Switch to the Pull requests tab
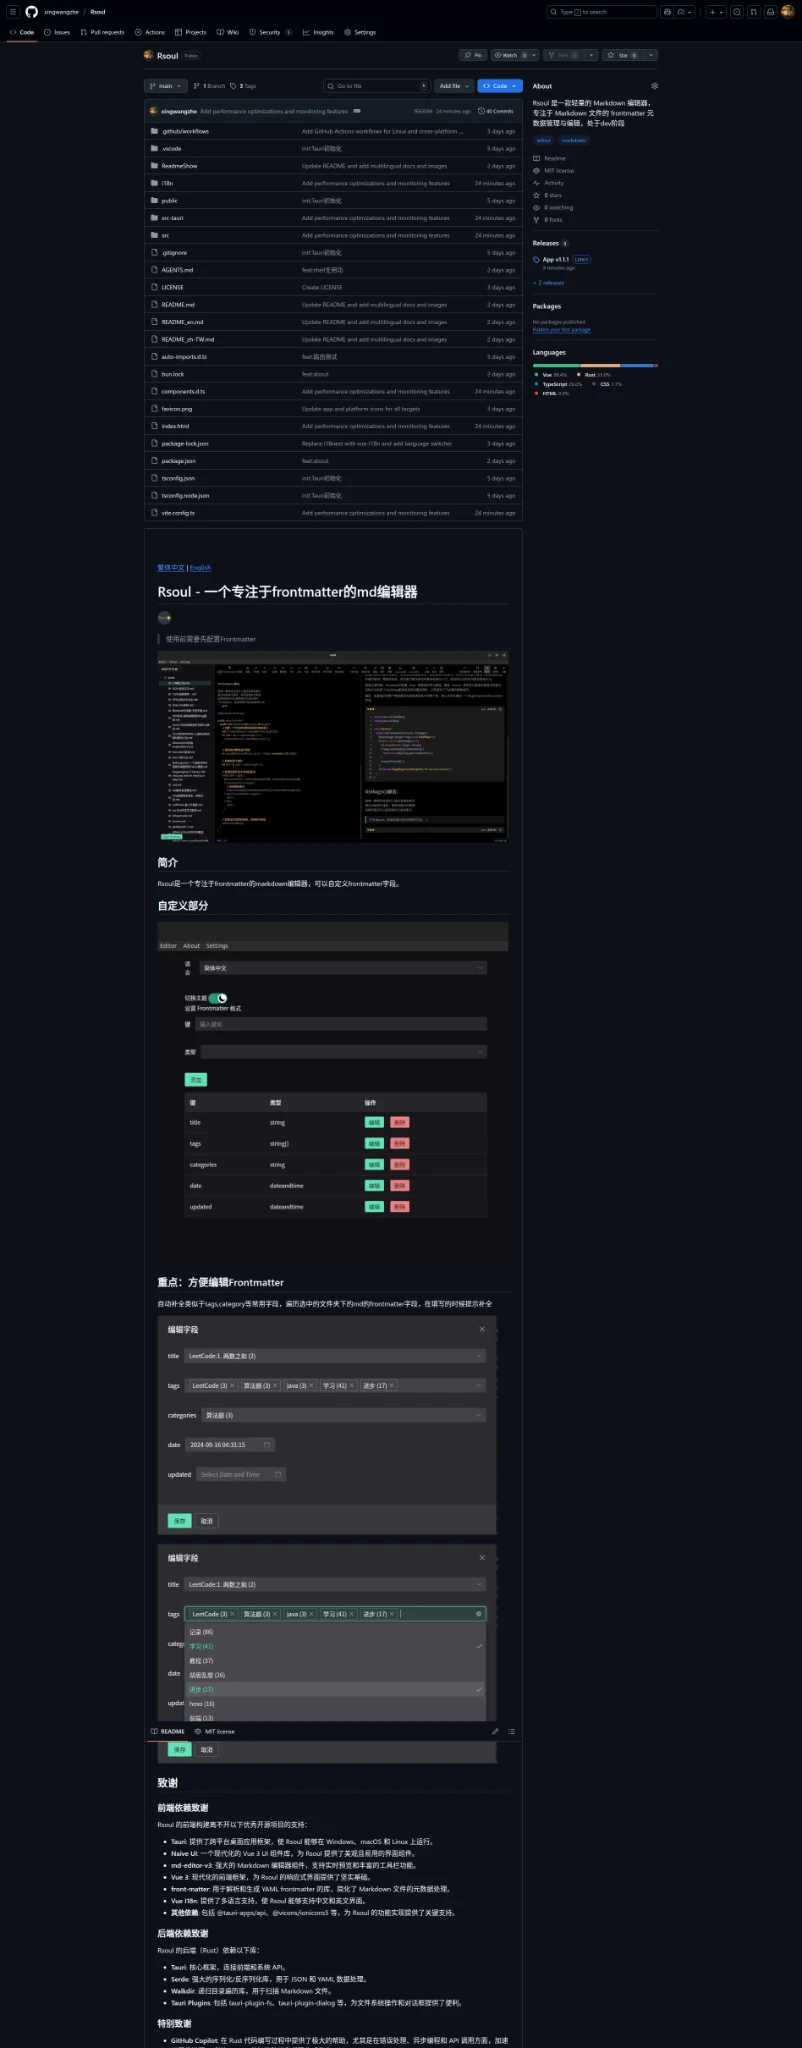 pos(103,32)
